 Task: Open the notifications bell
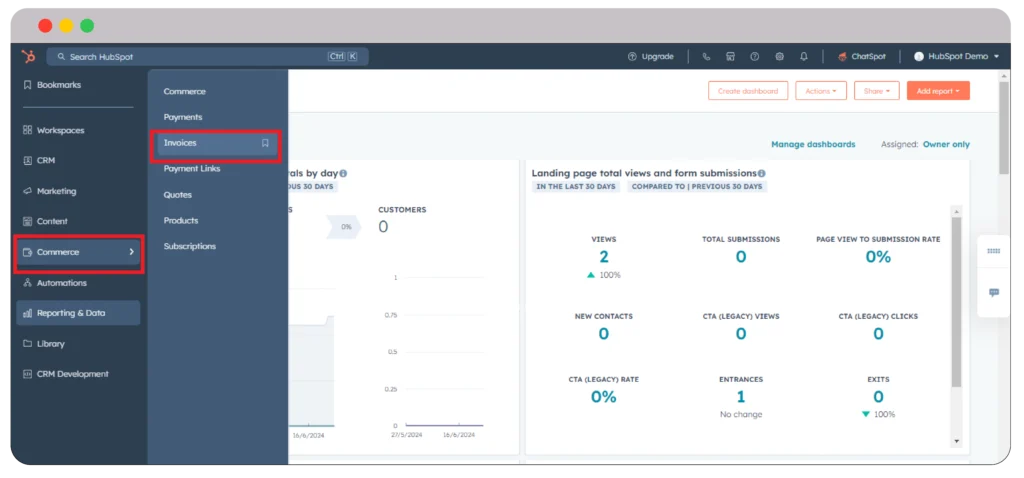tap(803, 57)
